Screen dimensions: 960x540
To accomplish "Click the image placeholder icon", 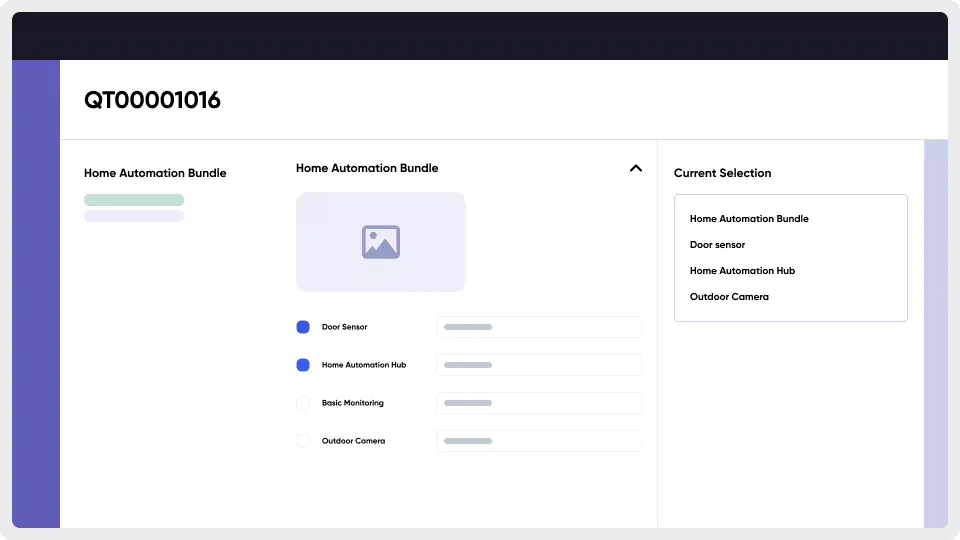I will coord(381,242).
